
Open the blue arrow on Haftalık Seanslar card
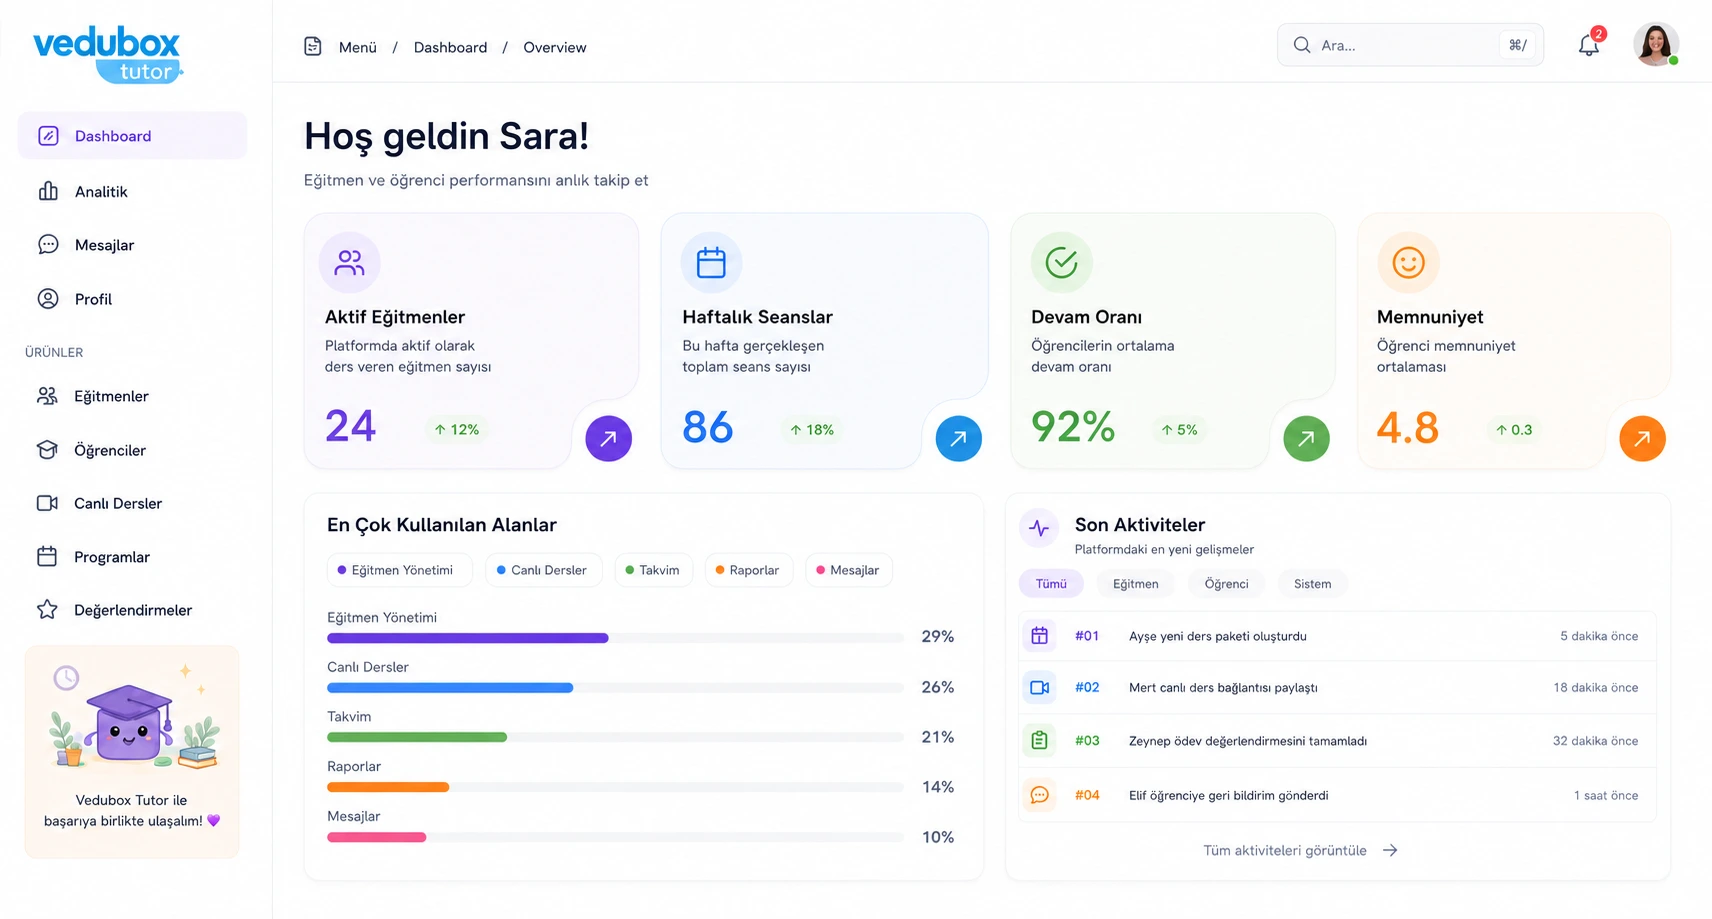click(958, 438)
